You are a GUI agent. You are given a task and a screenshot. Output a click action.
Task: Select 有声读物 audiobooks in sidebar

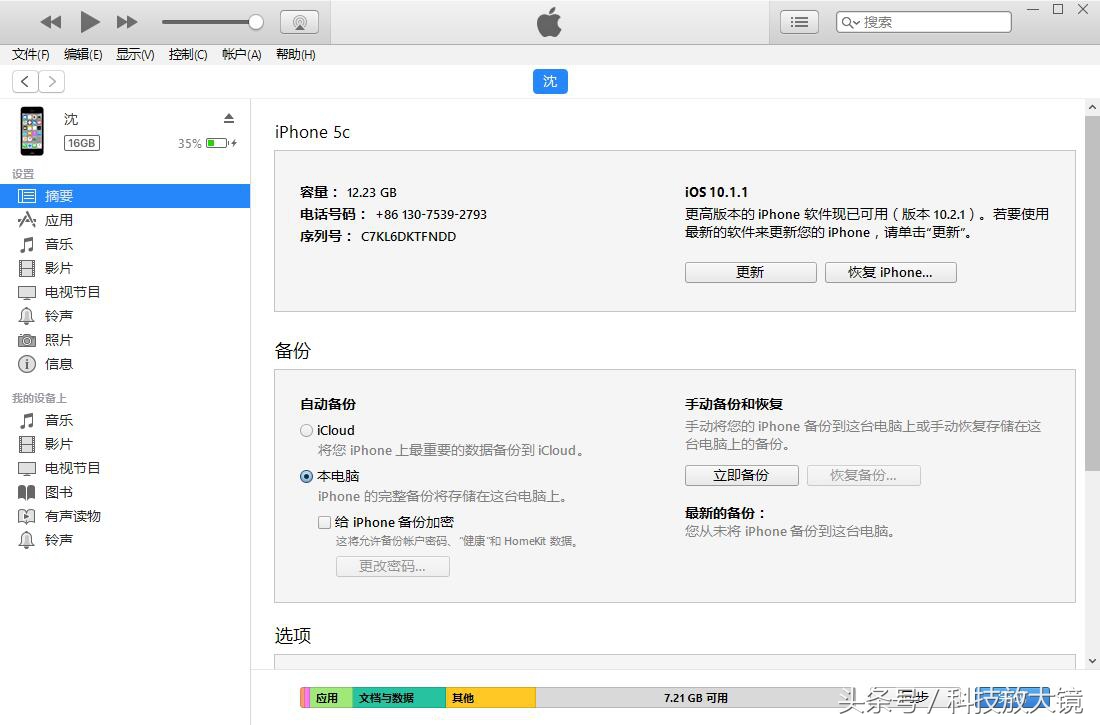point(67,516)
